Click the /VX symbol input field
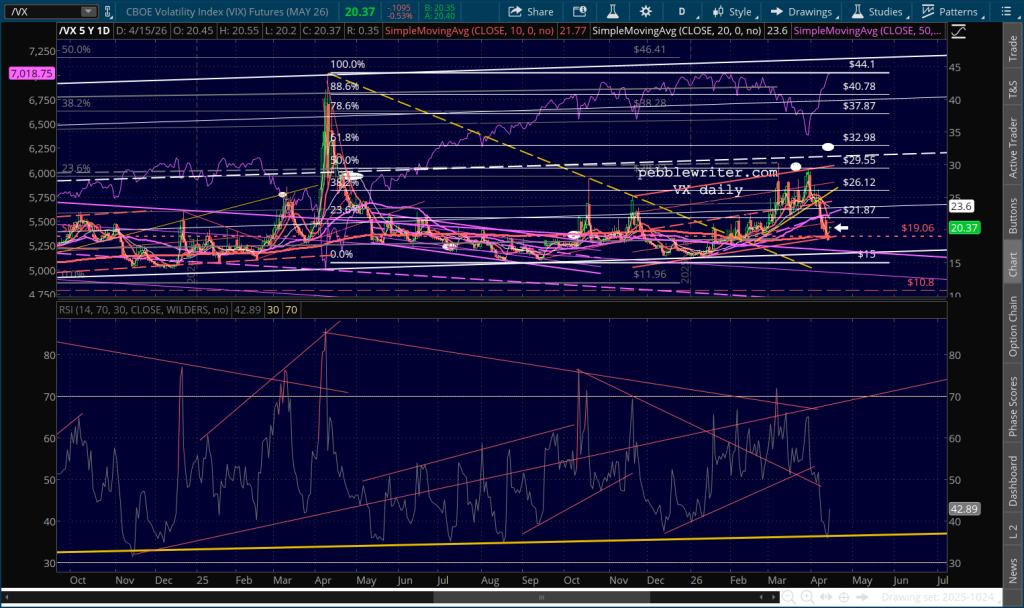Image resolution: width=1024 pixels, height=608 pixels. [40, 12]
